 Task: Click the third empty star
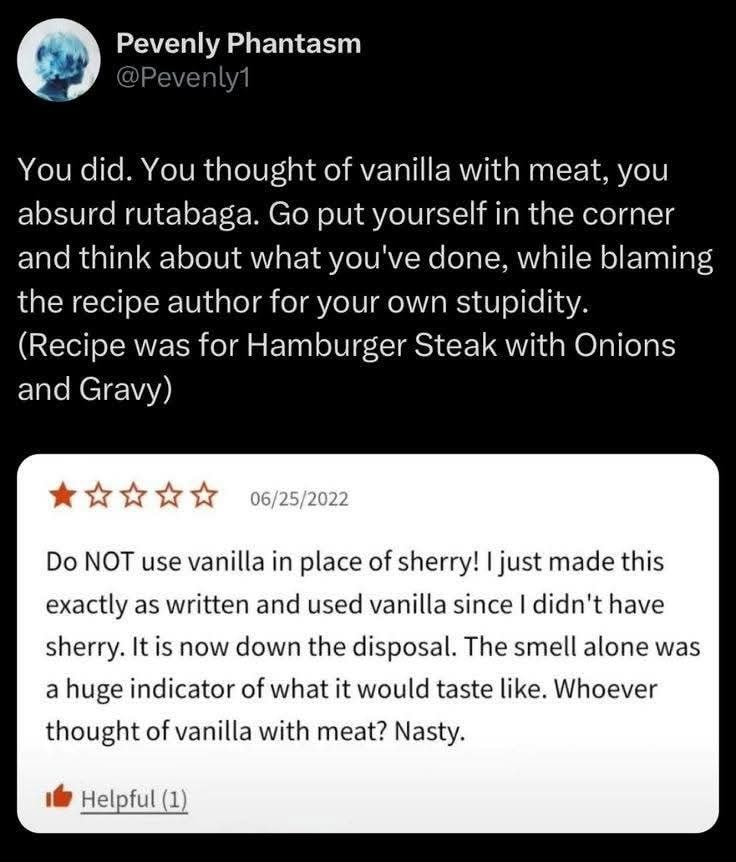[x=131, y=496]
